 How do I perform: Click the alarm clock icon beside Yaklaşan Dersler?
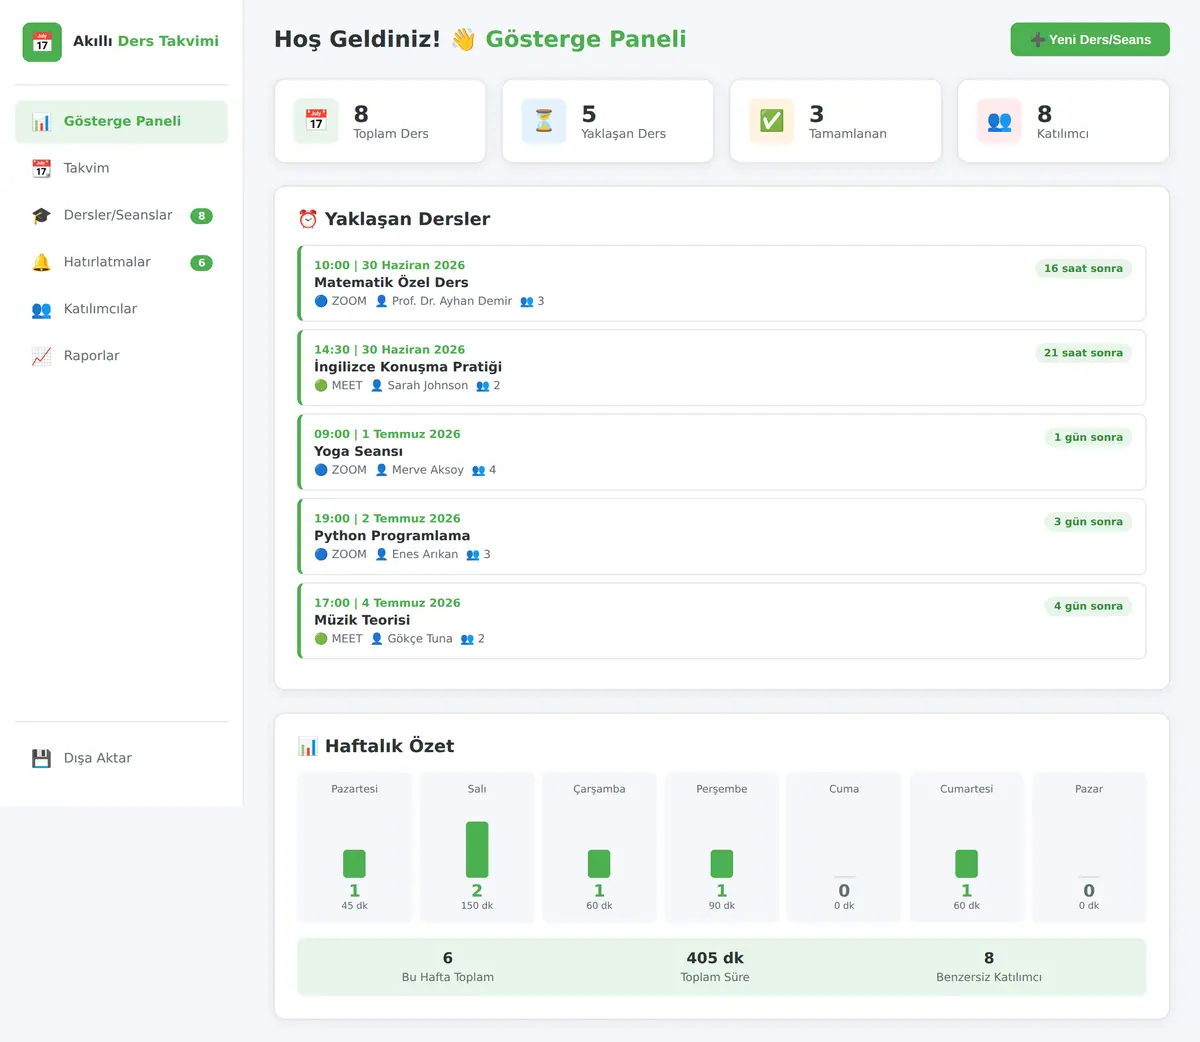(308, 219)
